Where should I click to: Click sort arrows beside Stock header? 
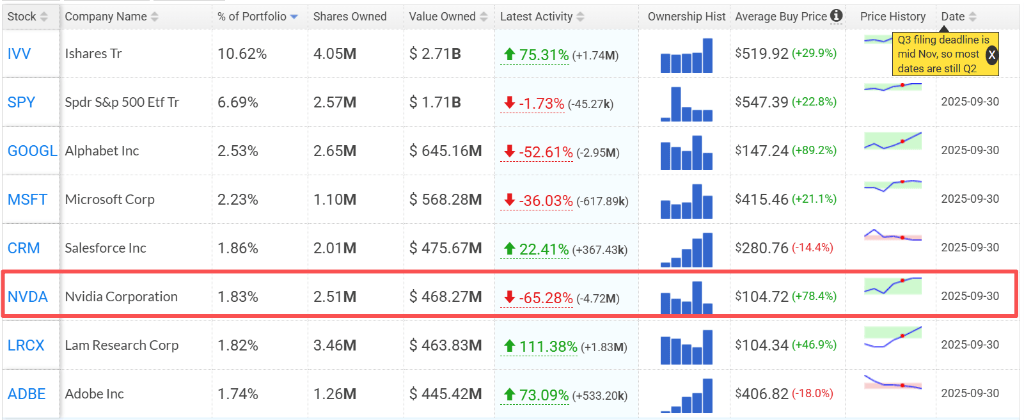46,17
